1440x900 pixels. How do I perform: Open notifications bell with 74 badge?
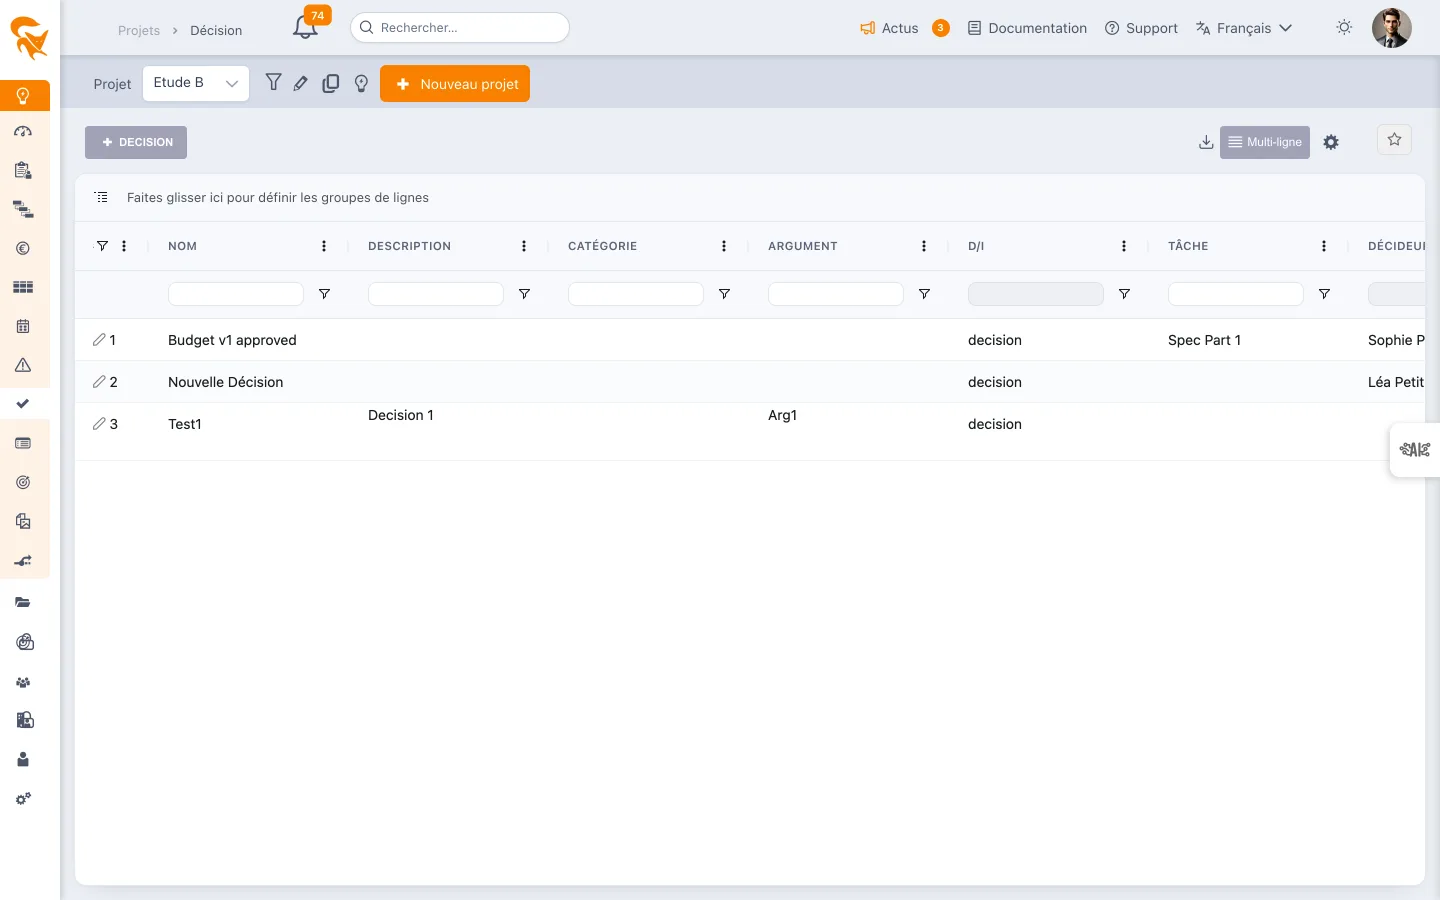tap(306, 27)
